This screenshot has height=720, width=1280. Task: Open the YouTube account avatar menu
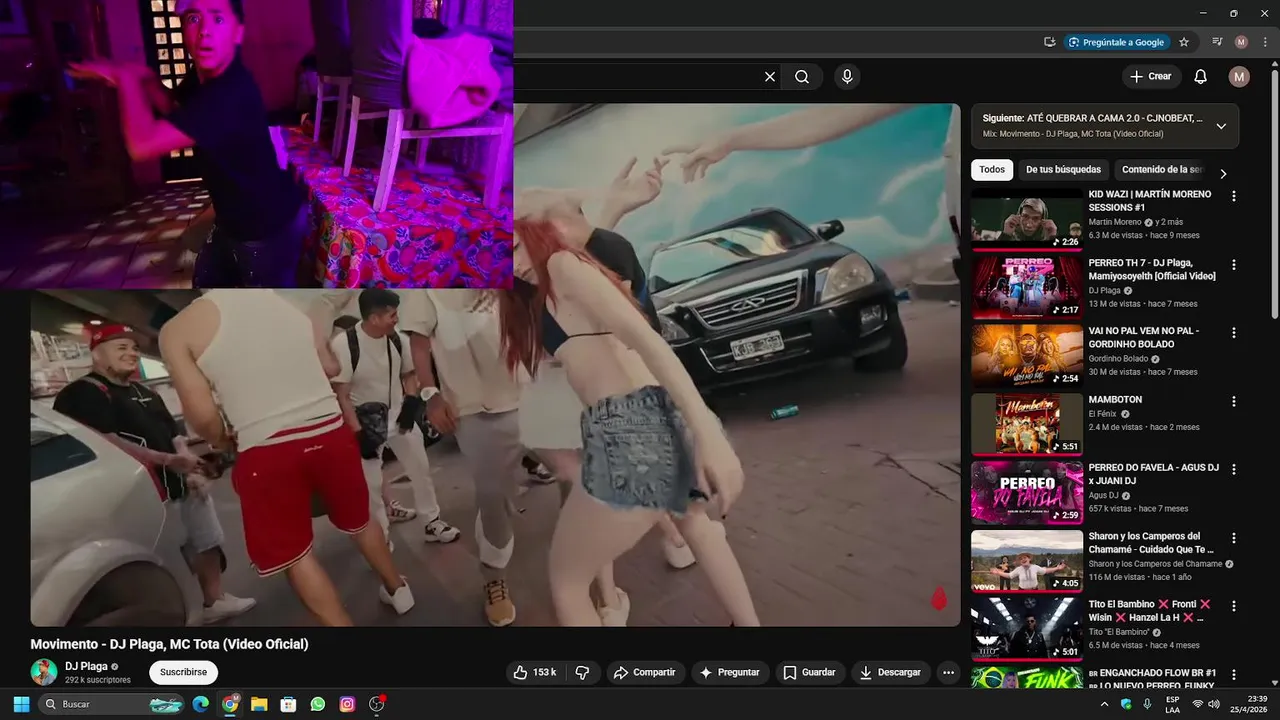tap(1239, 77)
